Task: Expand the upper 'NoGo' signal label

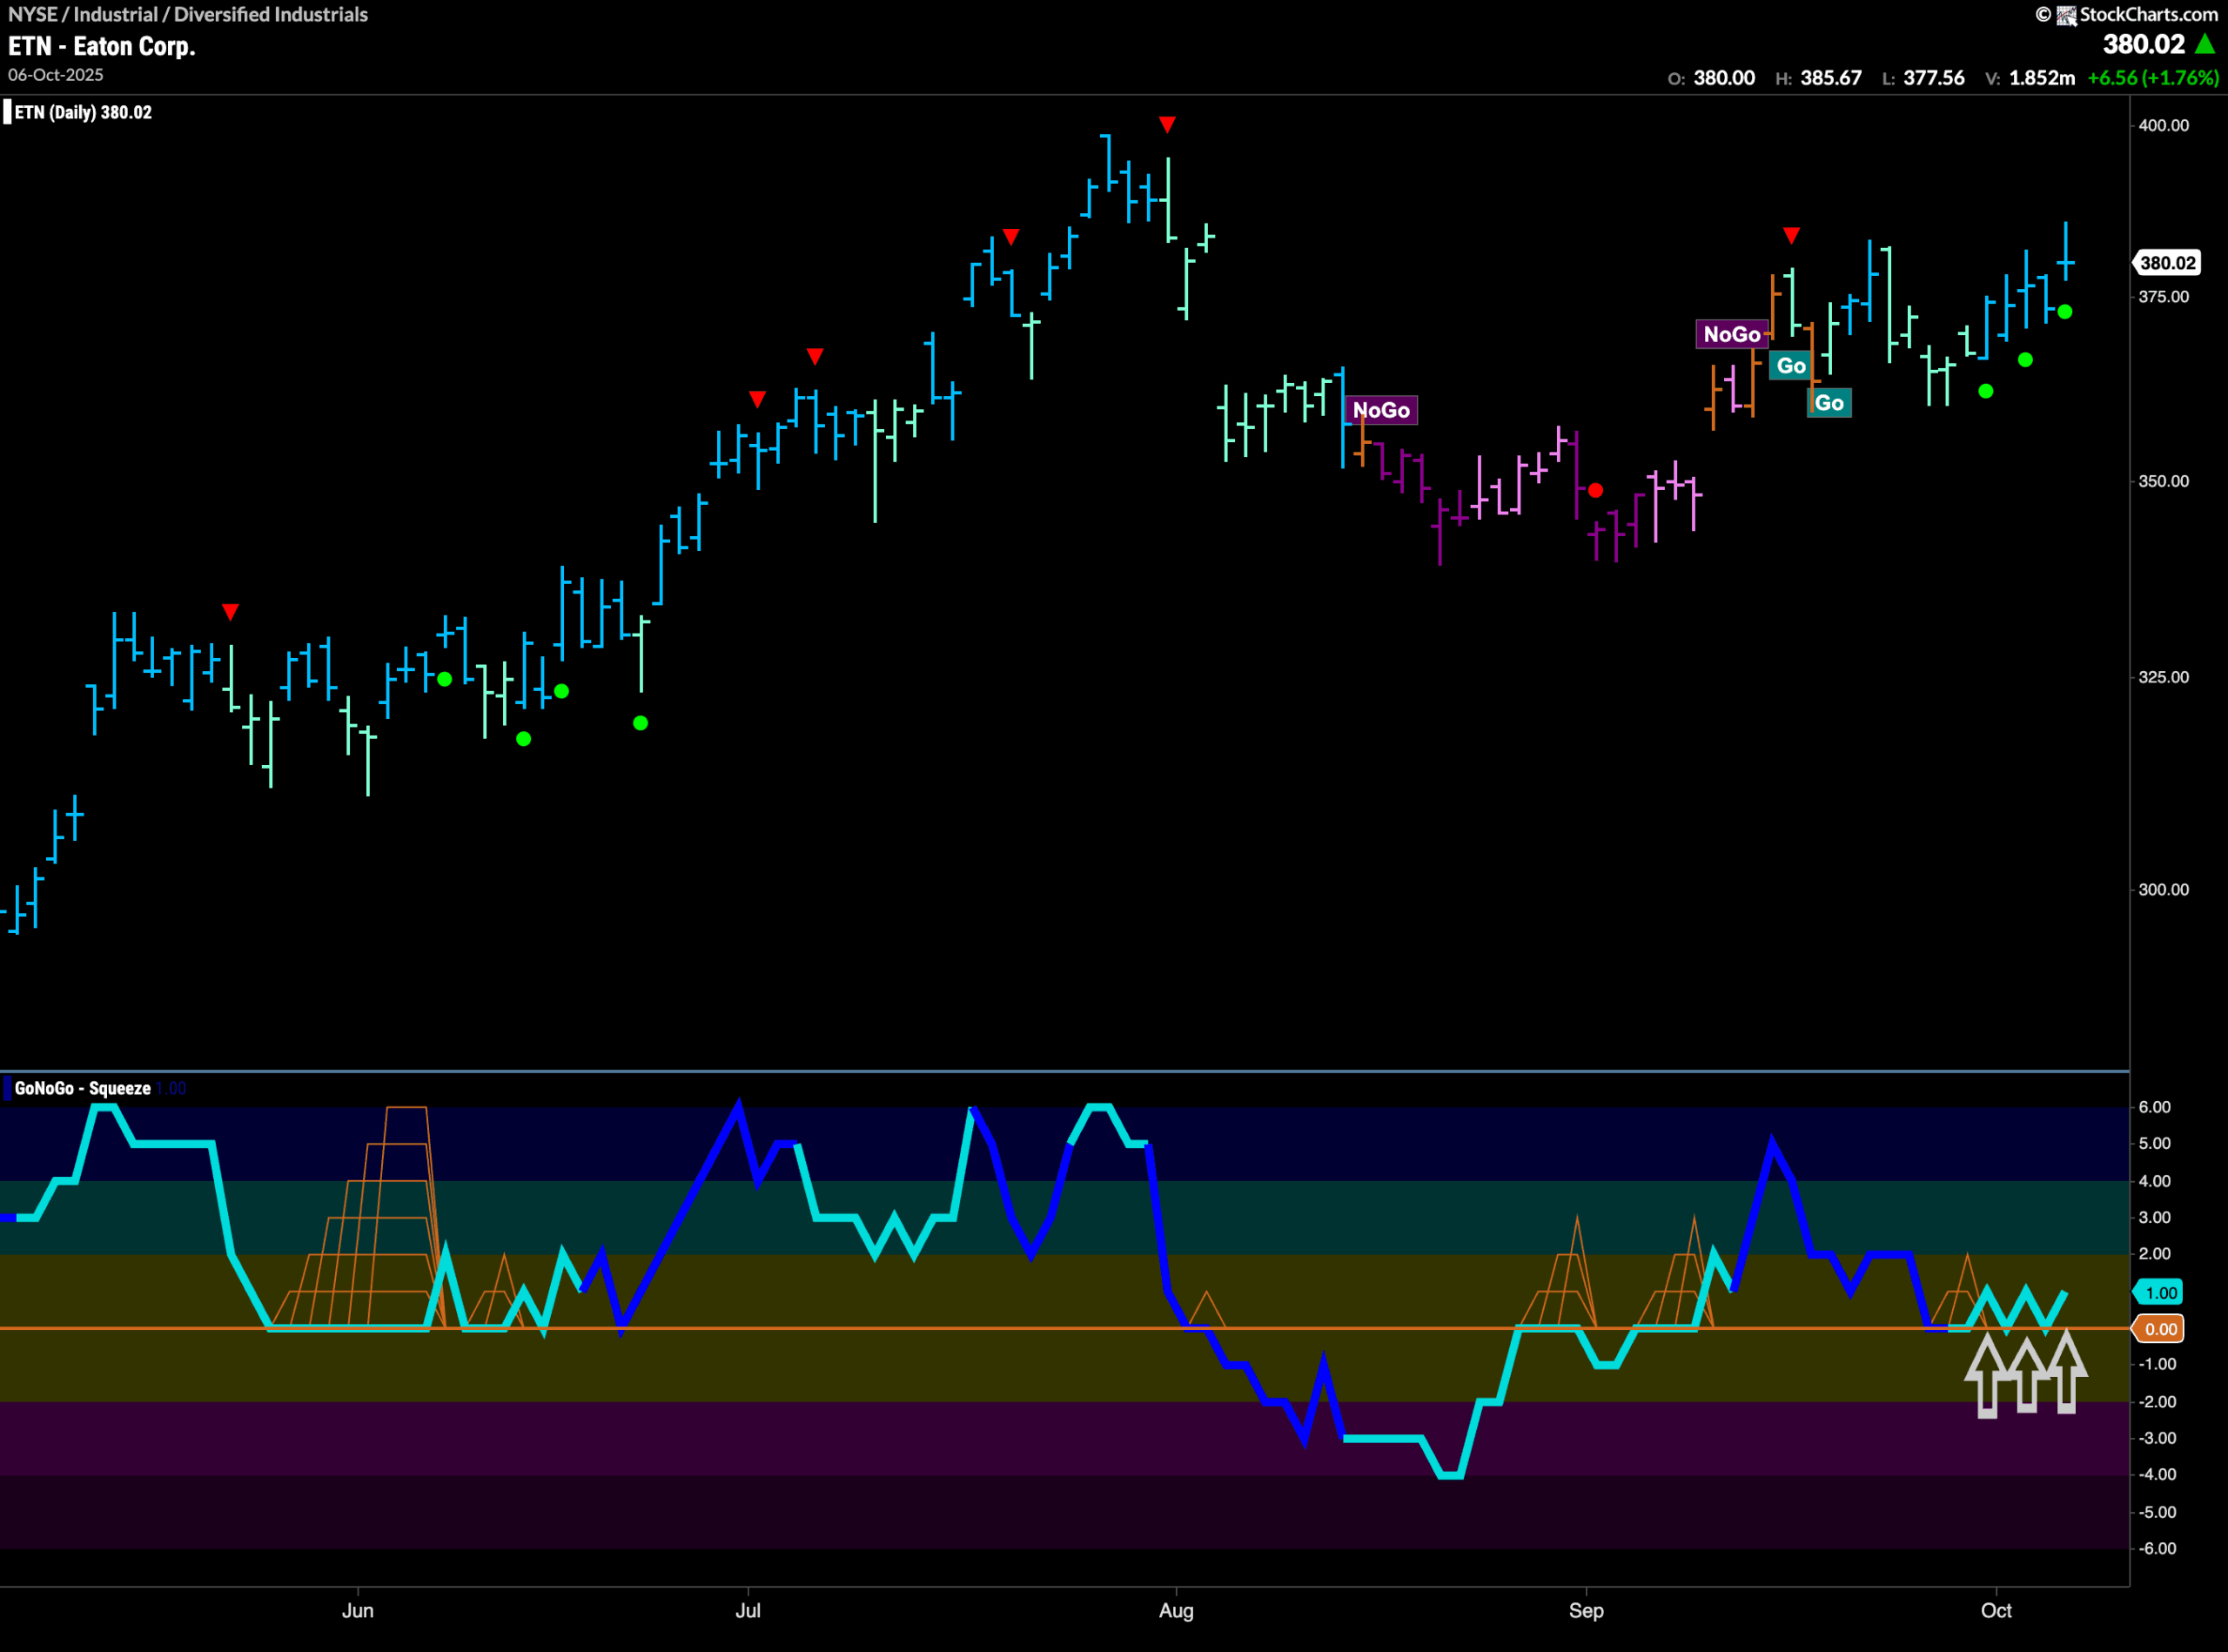Action: point(1733,335)
